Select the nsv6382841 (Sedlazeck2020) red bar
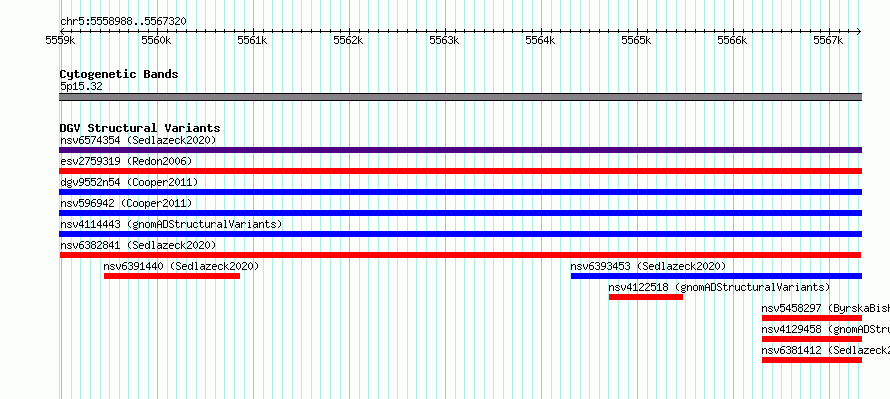Screen dimensions: 890x399 [460, 255]
